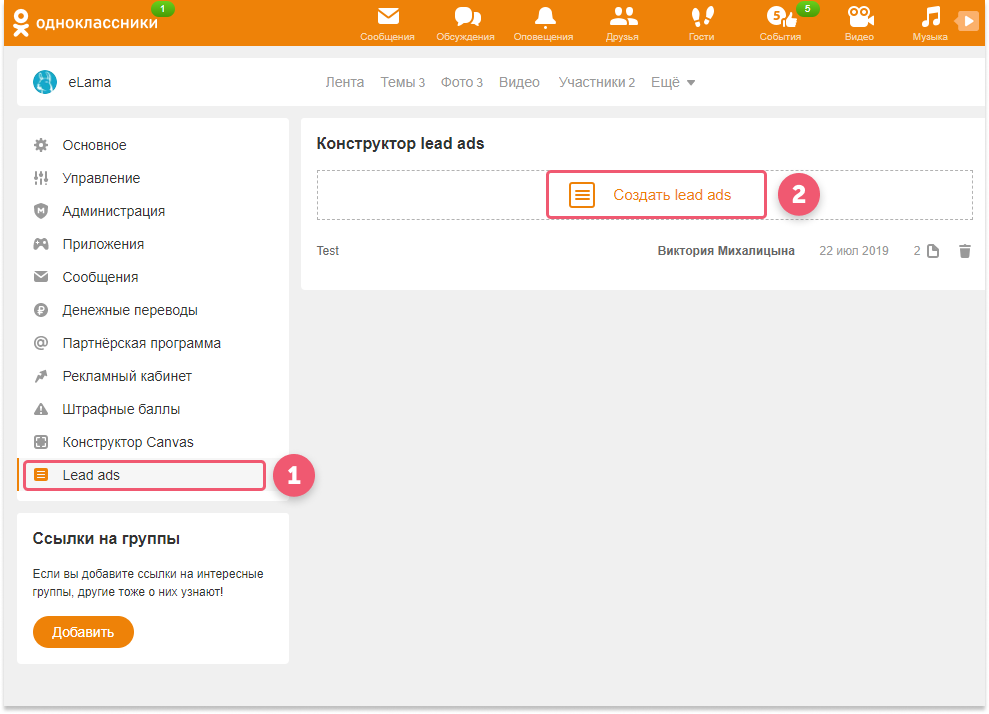Open the События icon in top bar
This screenshot has width=989, height=714.
[x=779, y=17]
